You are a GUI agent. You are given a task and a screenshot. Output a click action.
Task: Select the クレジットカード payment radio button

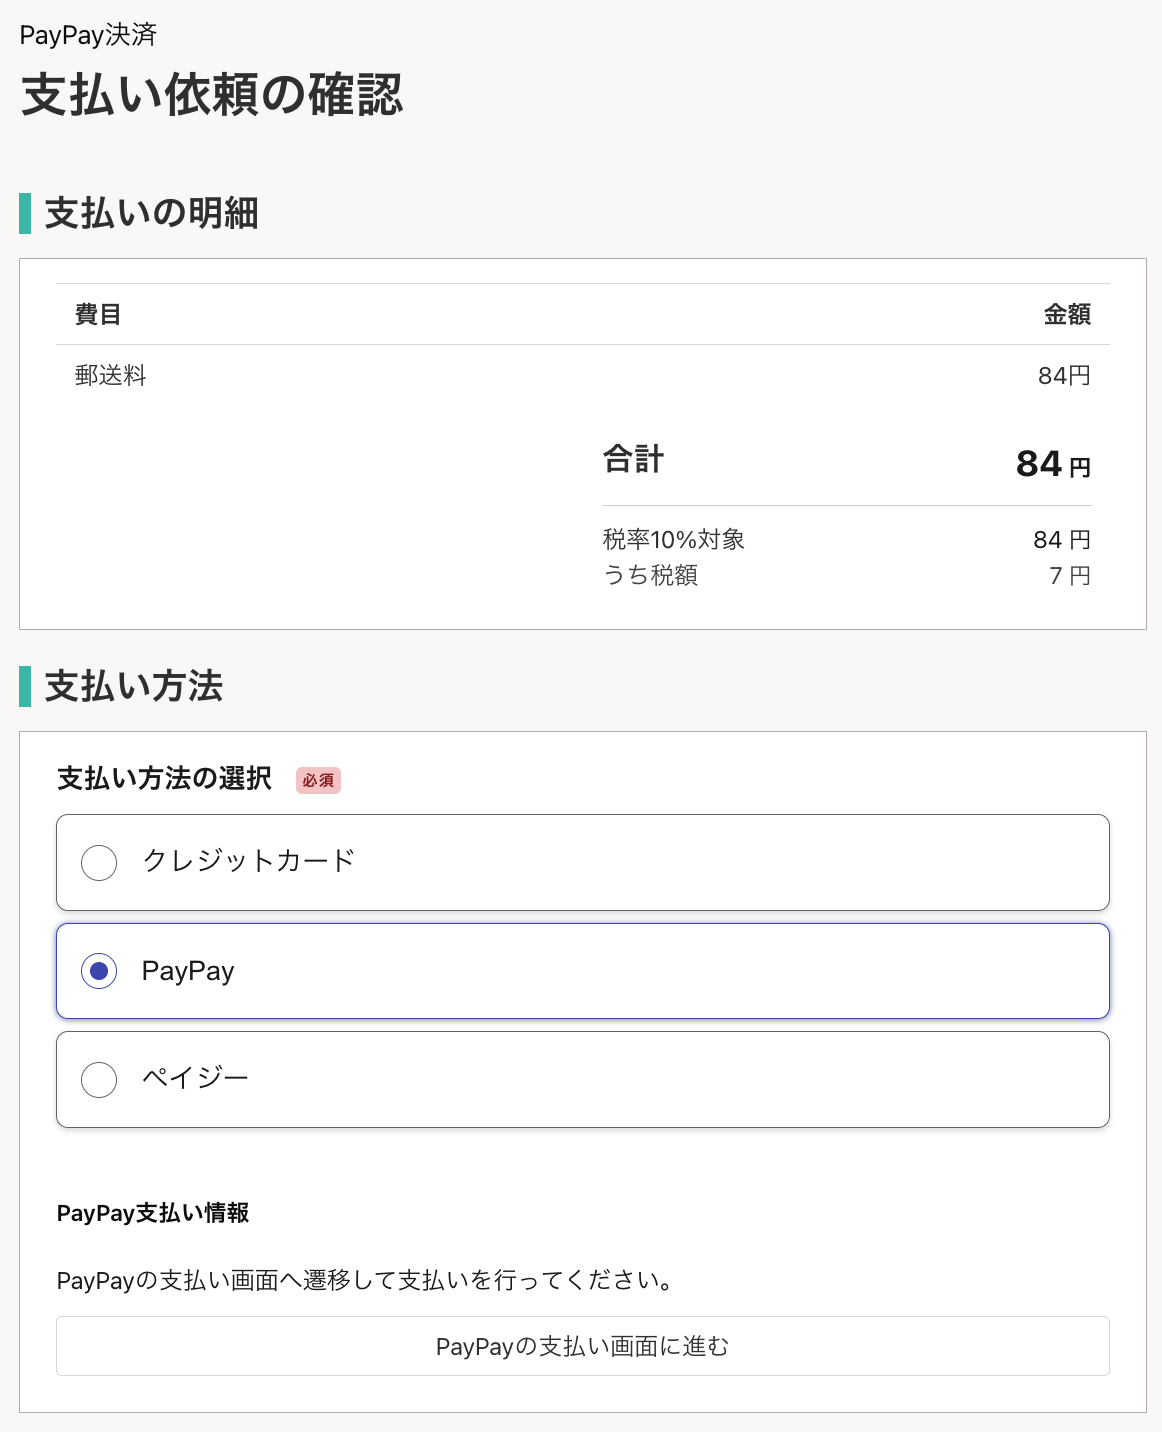(x=99, y=862)
